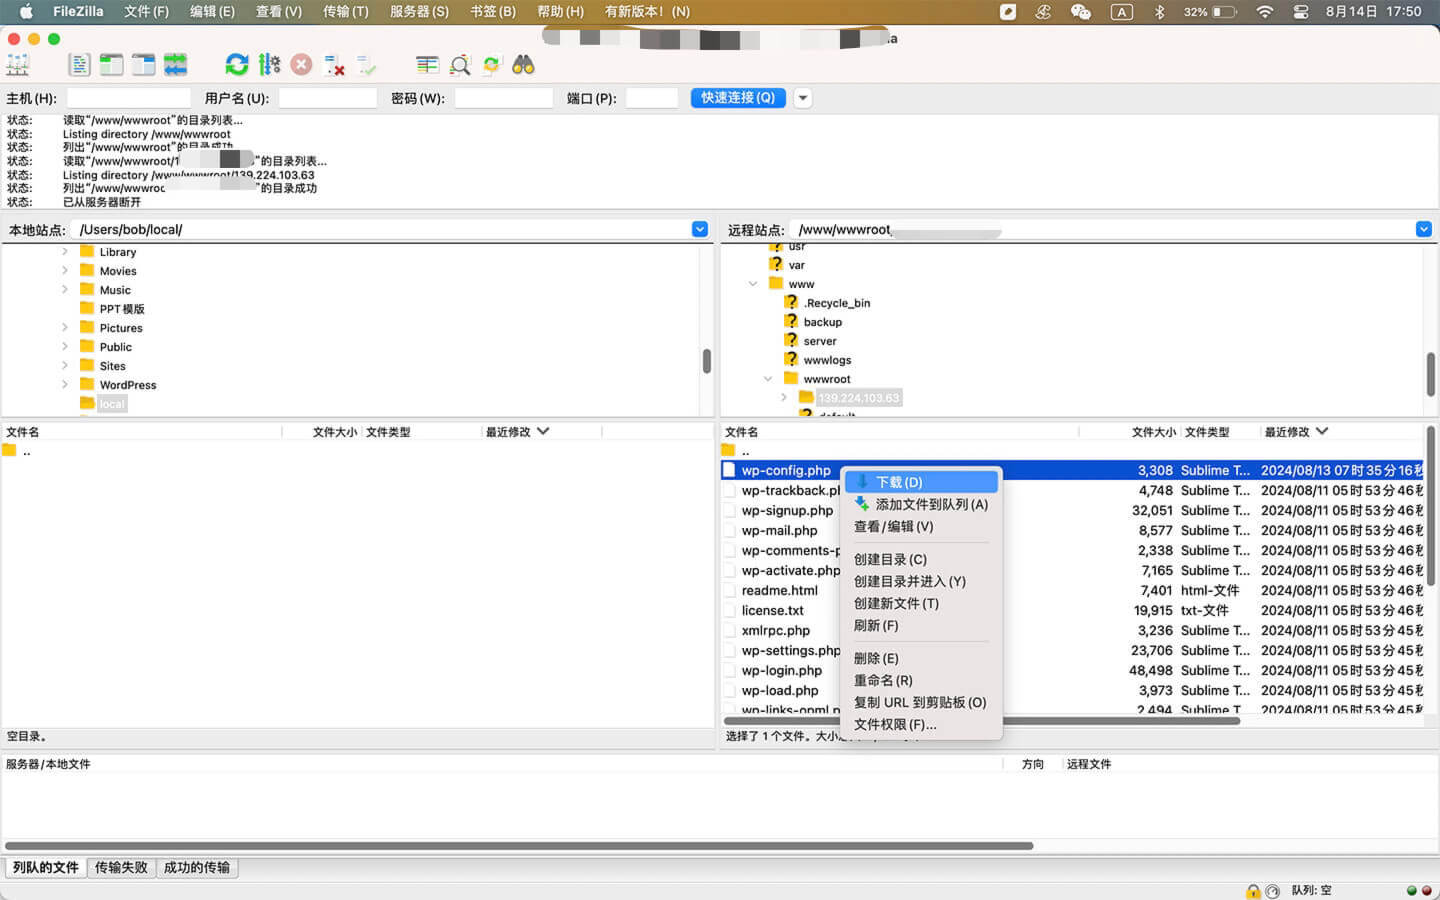Viewport: 1440px width, 900px height.
Task: Switch to 成功的传输 tab
Action: [x=197, y=867]
